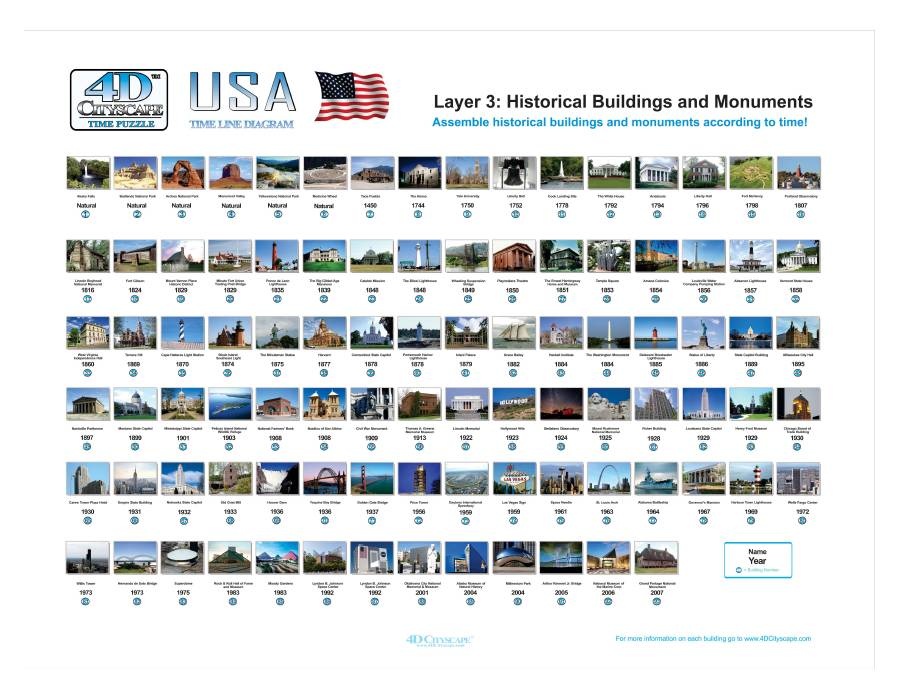Click the small 4D Cityscape footer logo
Image resolution: width=900 pixels, height=700 pixels.
click(x=439, y=640)
